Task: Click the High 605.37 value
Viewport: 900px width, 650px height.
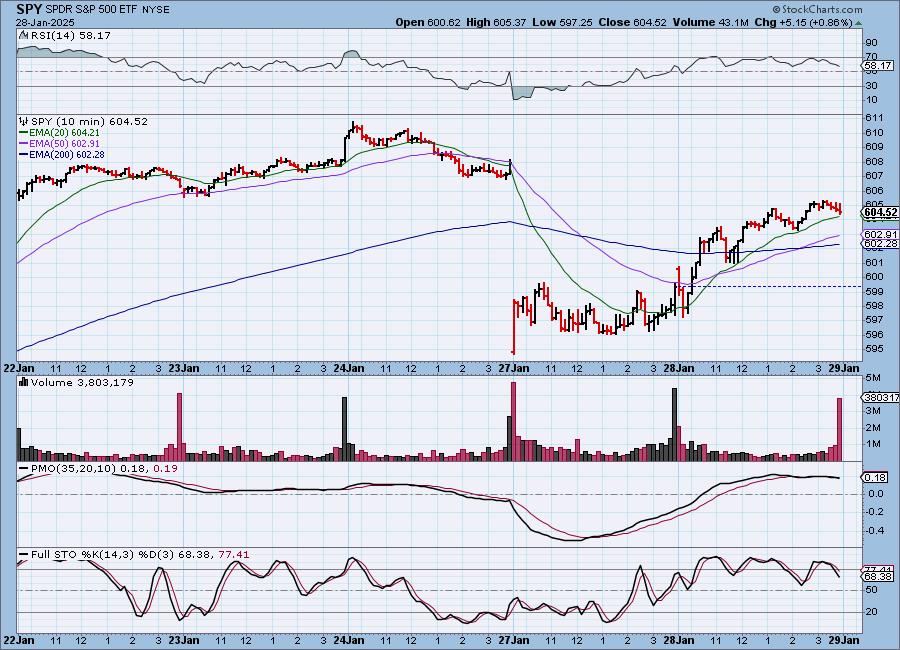Action: [x=496, y=22]
